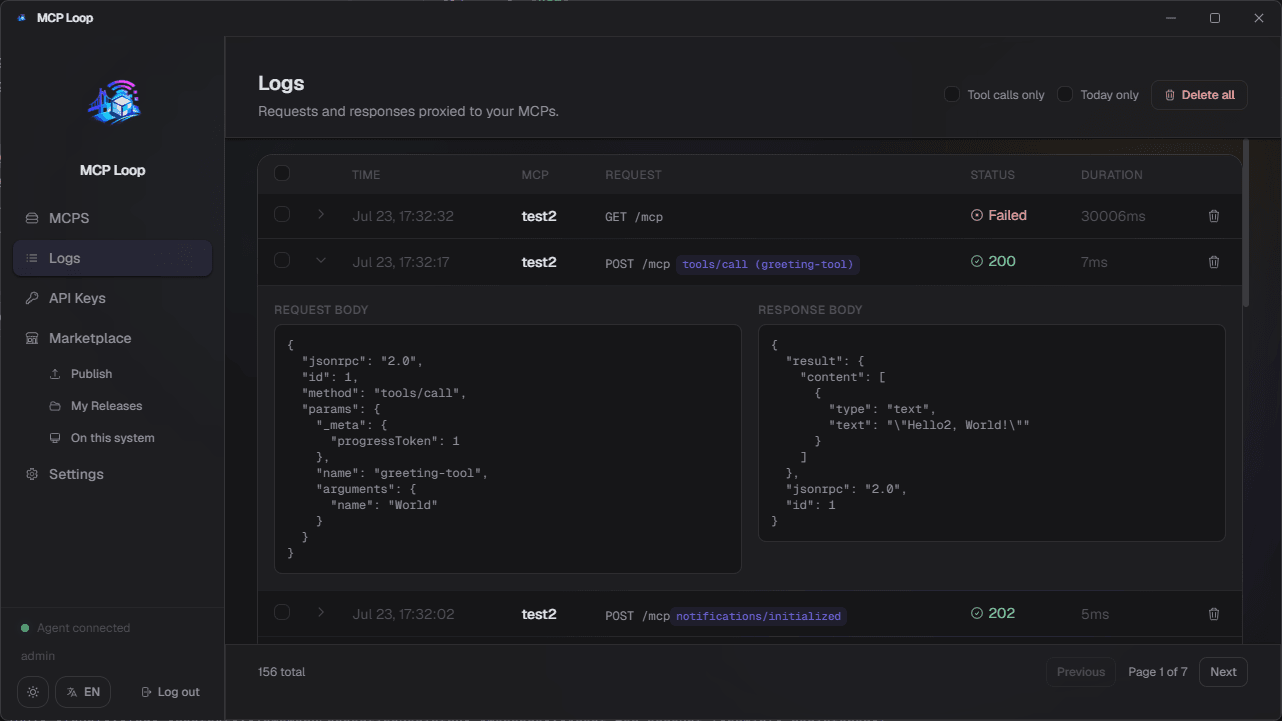Delete the notifications/initialized log entry
1282x721 pixels.
click(1214, 614)
